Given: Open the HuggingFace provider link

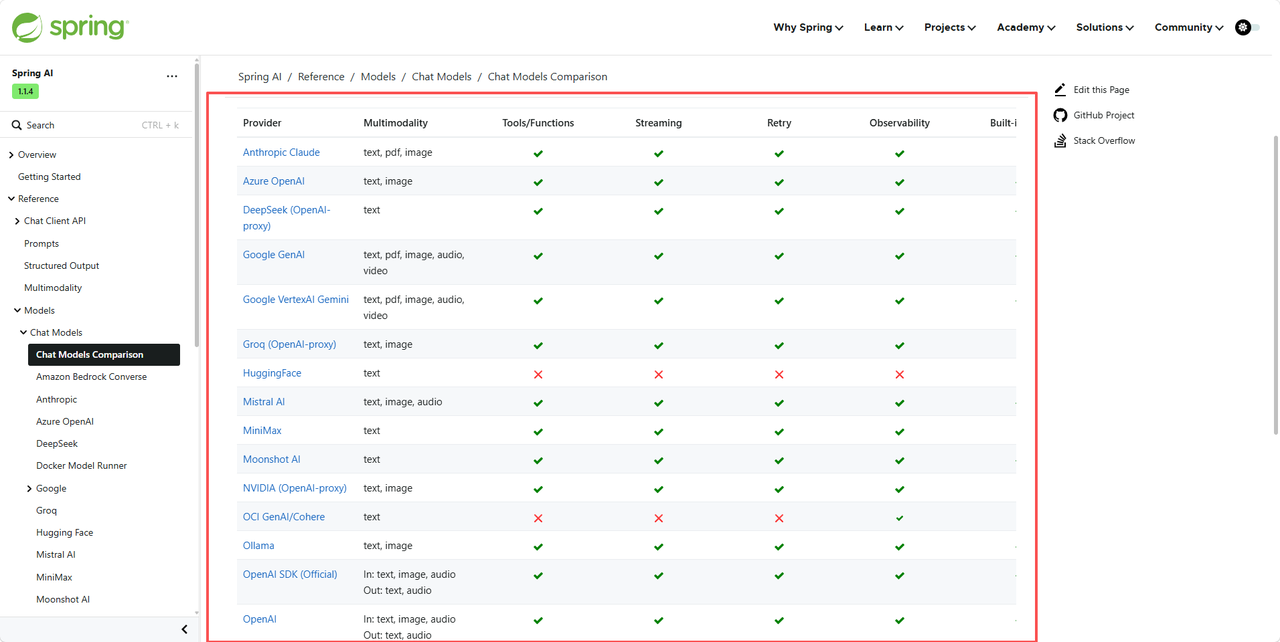Looking at the screenshot, I should pos(272,373).
